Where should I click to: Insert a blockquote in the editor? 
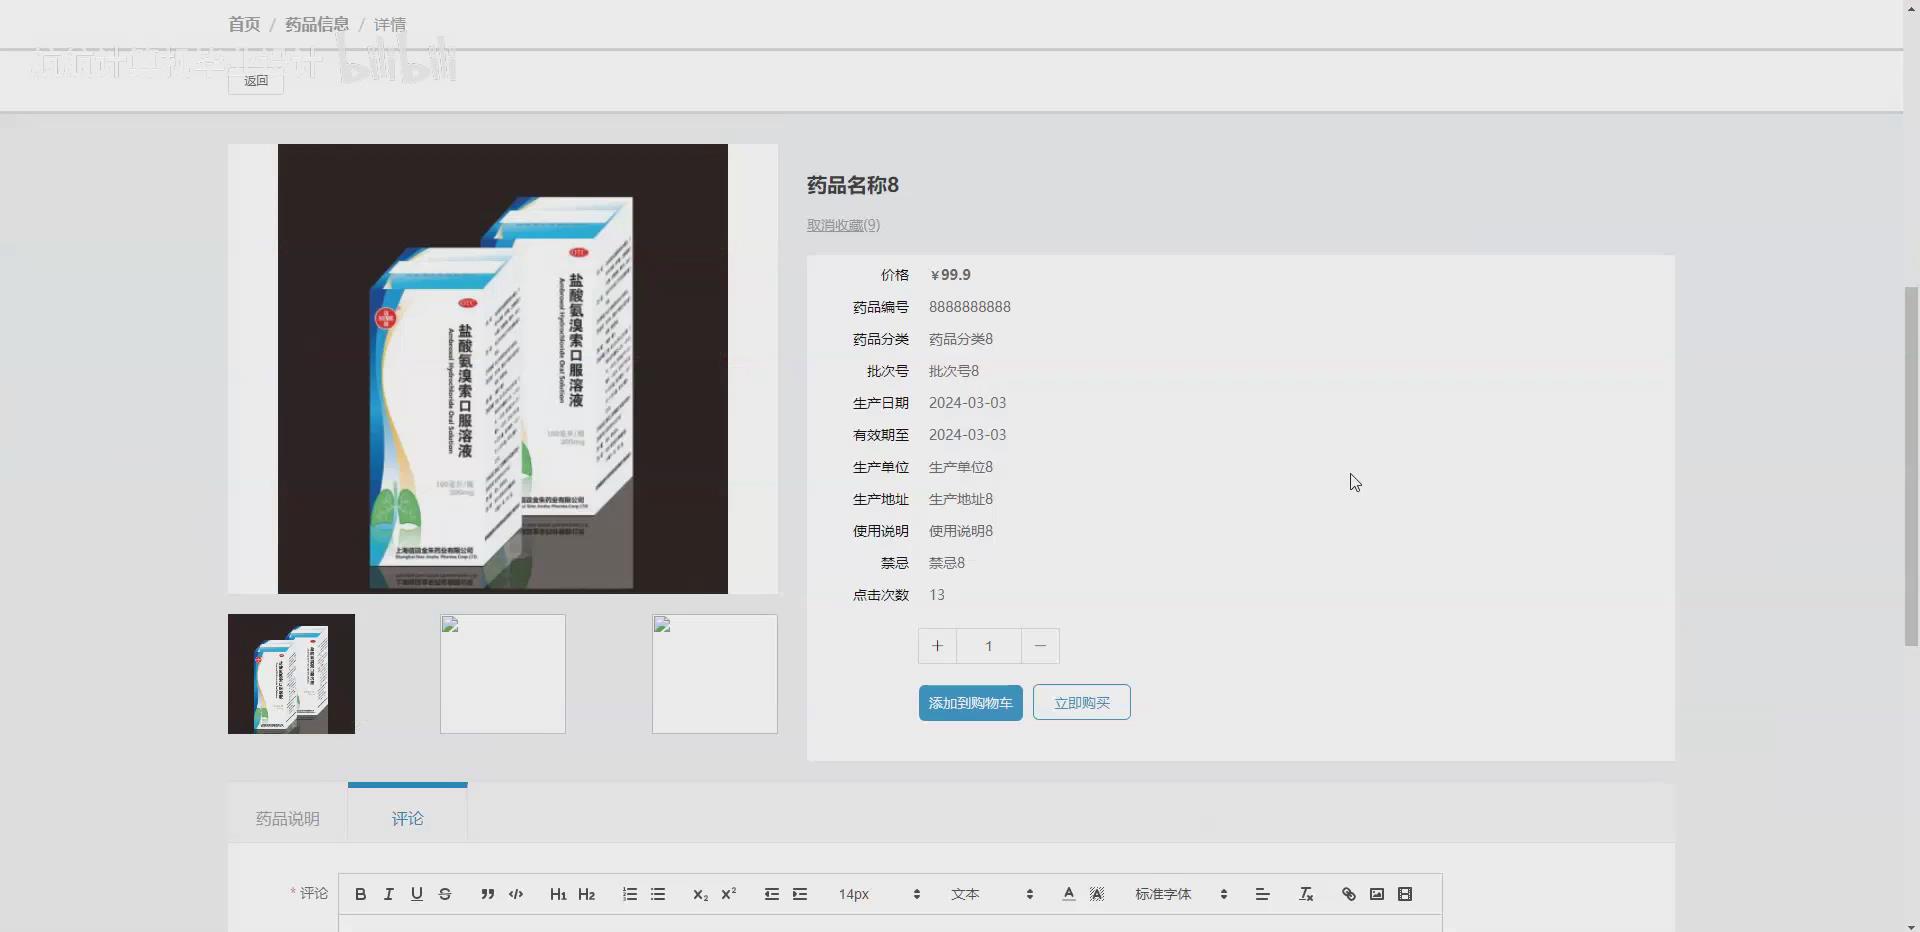pos(487,894)
